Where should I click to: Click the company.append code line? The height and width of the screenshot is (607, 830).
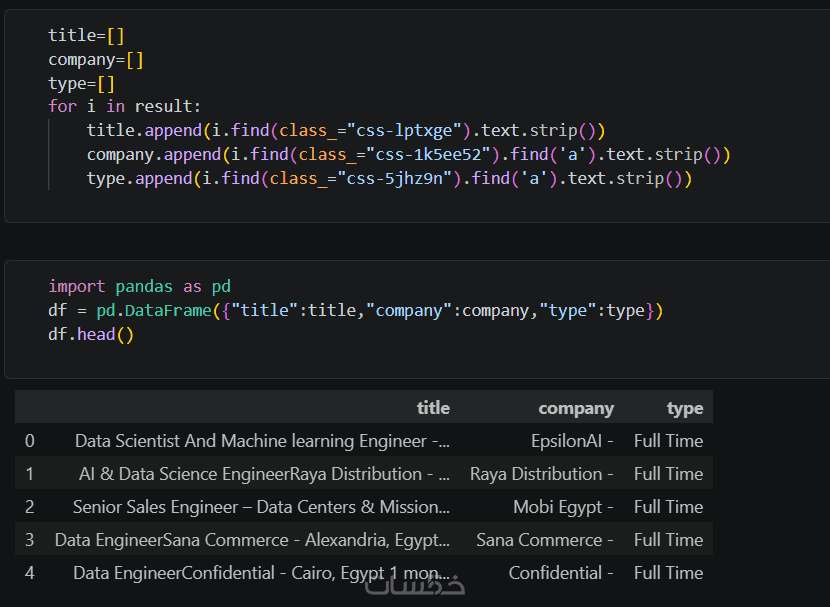coord(408,154)
